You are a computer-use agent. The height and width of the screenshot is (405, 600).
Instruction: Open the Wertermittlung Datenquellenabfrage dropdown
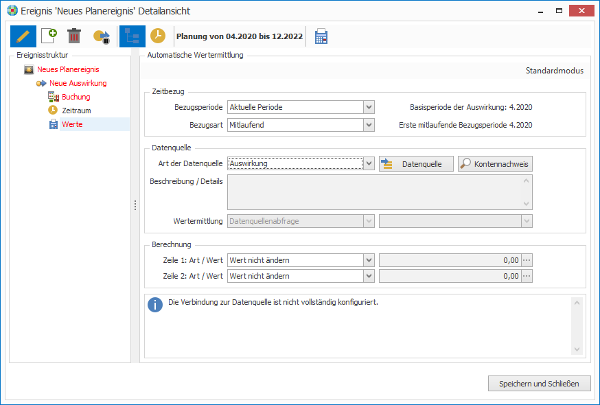tap(368, 221)
